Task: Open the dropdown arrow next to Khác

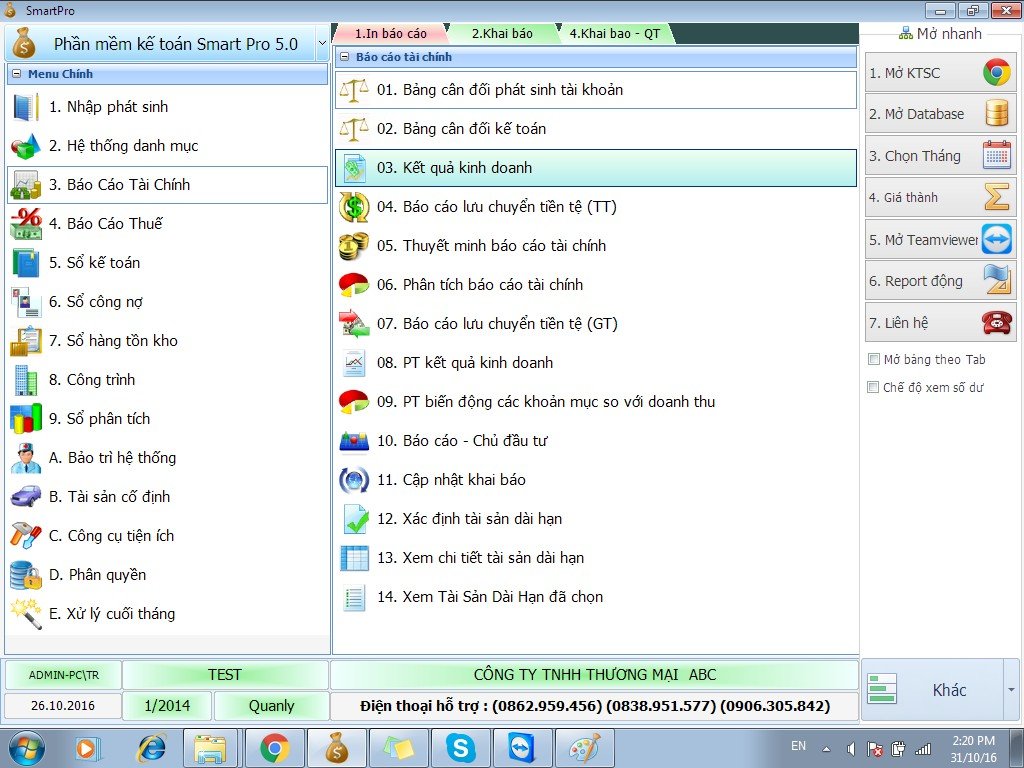Action: tap(1010, 690)
